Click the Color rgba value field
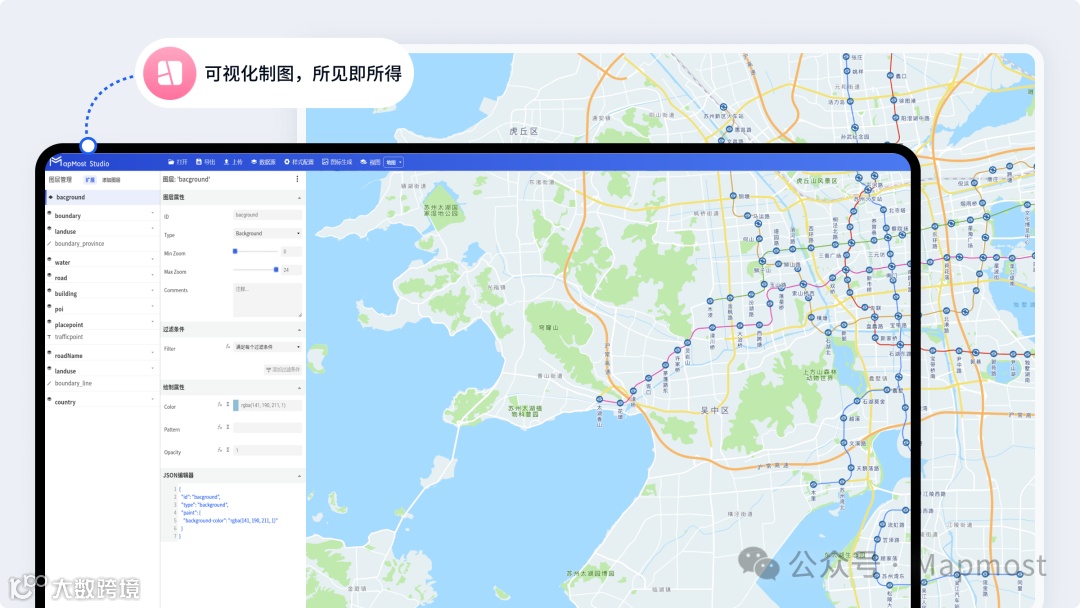This screenshot has height=608, width=1080. pos(271,406)
